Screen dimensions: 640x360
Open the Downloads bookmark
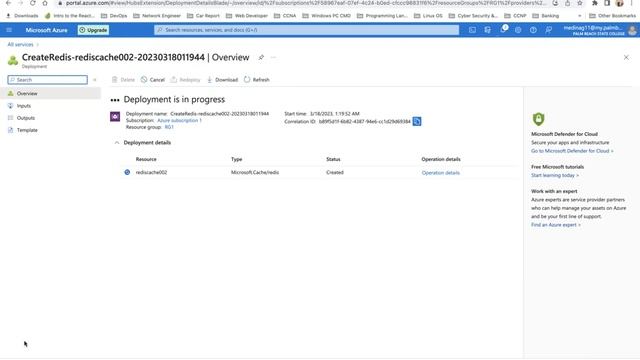22,16
